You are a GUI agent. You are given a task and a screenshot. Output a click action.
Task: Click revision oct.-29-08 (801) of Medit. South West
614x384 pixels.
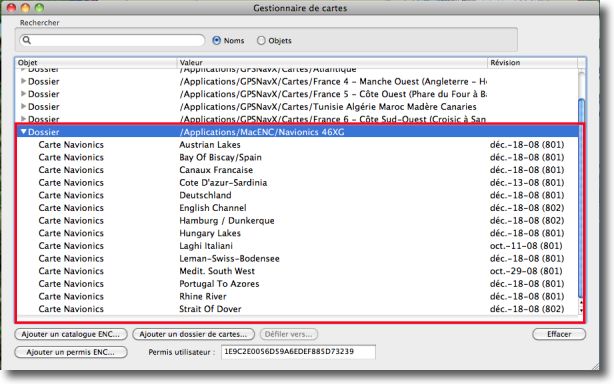tap(526, 271)
